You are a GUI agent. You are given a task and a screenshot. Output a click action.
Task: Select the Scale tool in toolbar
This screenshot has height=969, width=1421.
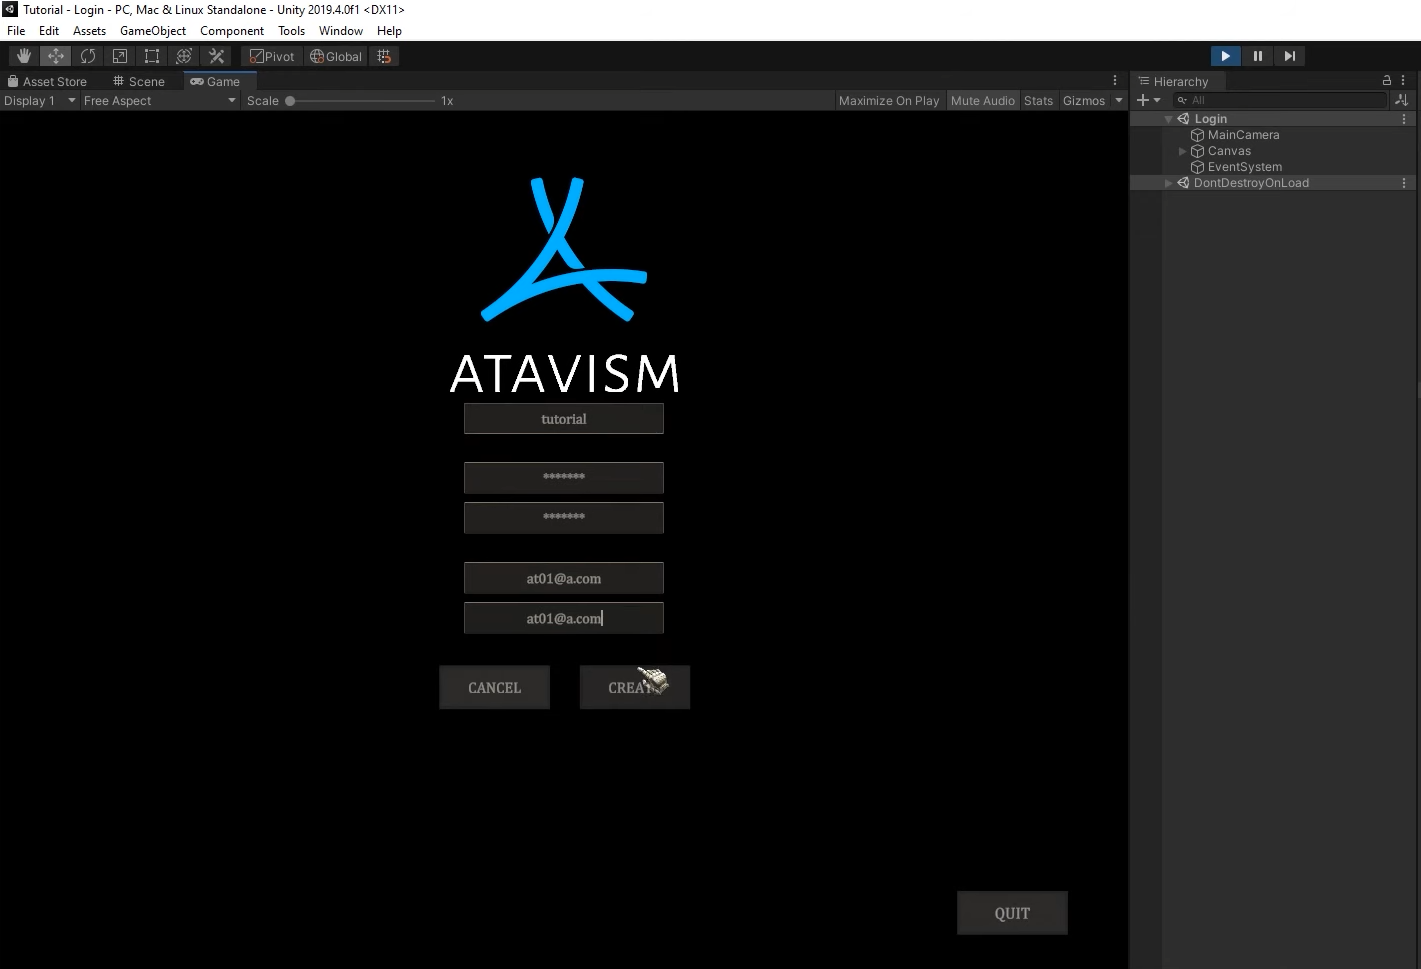point(120,56)
